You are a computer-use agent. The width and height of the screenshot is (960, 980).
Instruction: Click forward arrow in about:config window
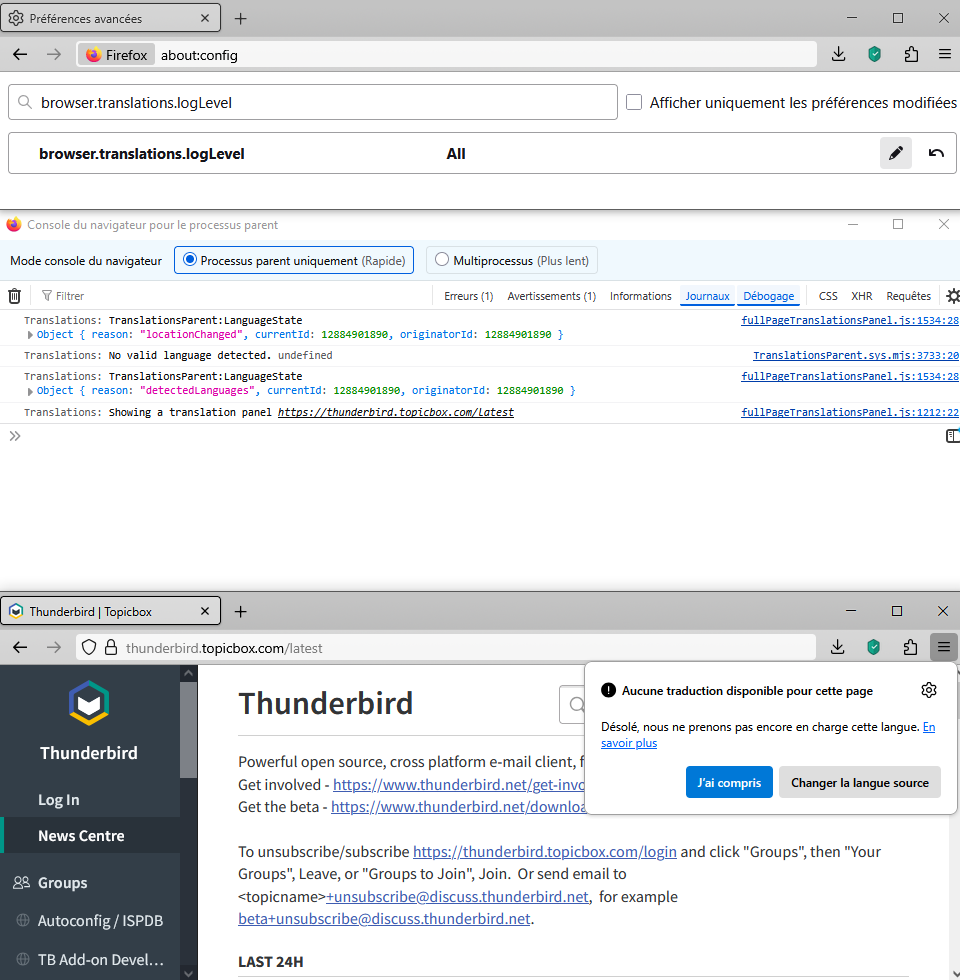pos(54,54)
